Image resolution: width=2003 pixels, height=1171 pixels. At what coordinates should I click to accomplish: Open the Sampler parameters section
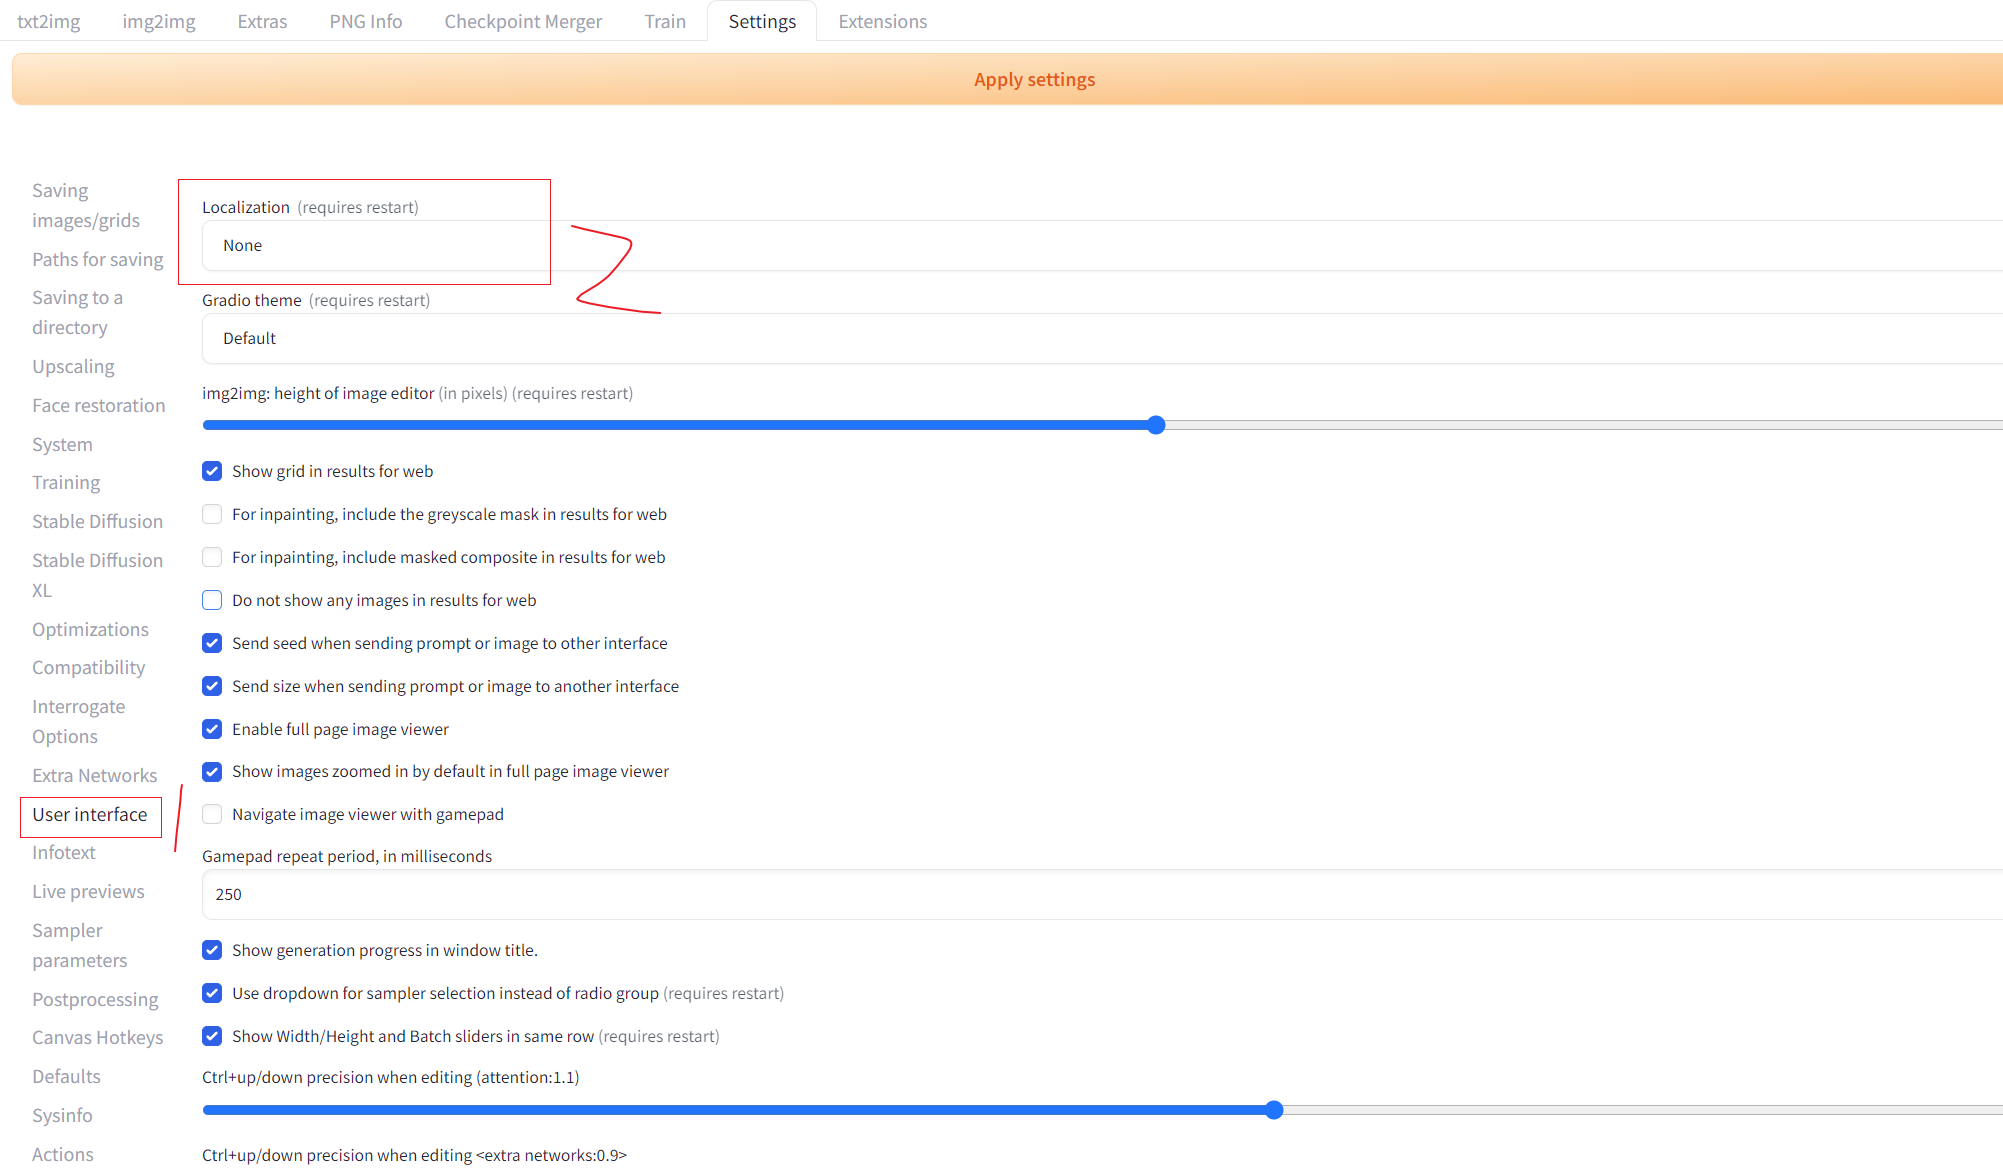click(79, 945)
